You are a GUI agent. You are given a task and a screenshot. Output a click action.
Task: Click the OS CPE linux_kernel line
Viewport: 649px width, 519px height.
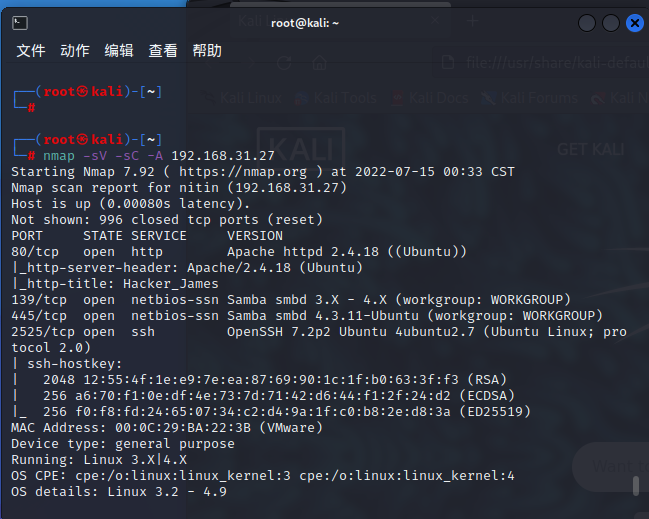tap(263, 476)
